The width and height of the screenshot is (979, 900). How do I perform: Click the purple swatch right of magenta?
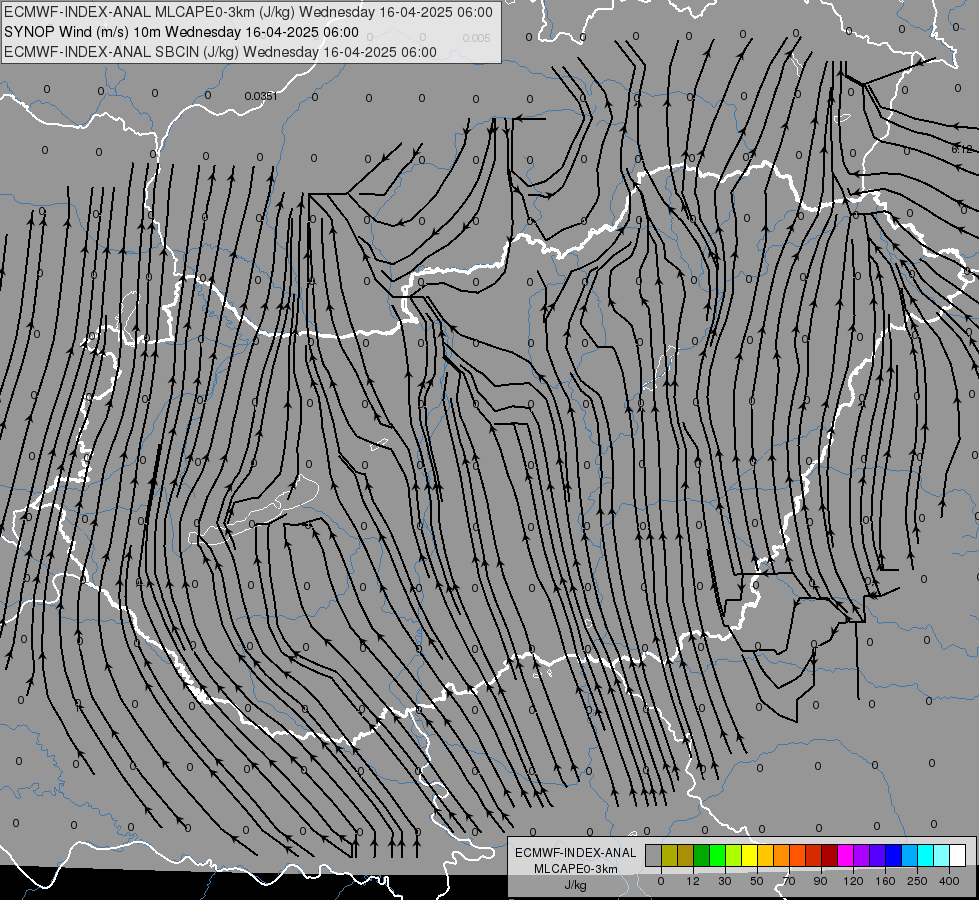pyautogui.click(x=862, y=855)
